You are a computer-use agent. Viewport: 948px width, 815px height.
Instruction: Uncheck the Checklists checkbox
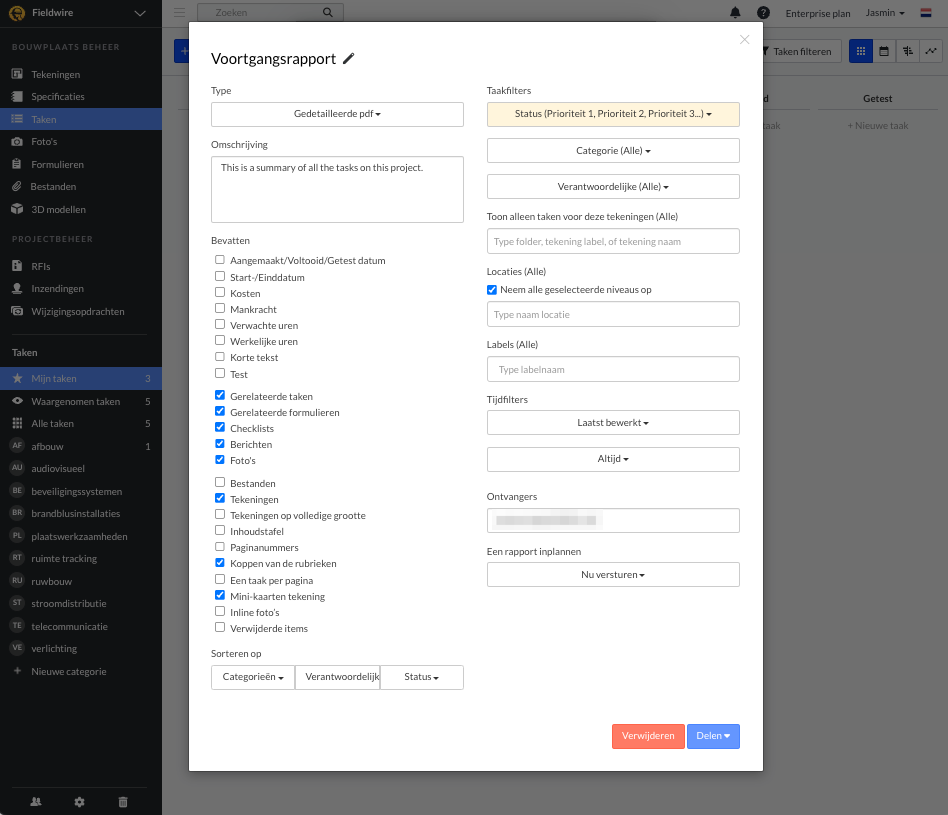(220, 428)
